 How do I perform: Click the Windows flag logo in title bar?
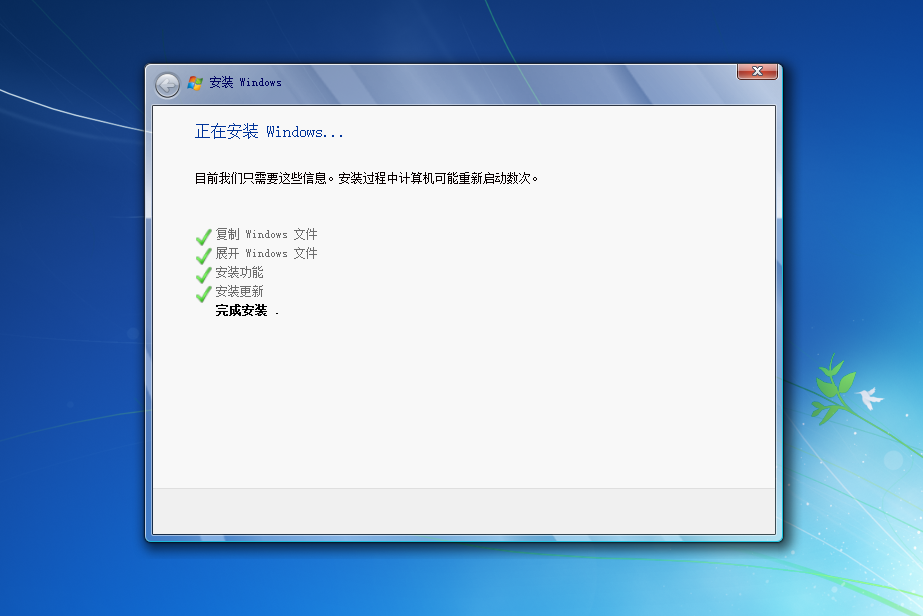coord(195,83)
